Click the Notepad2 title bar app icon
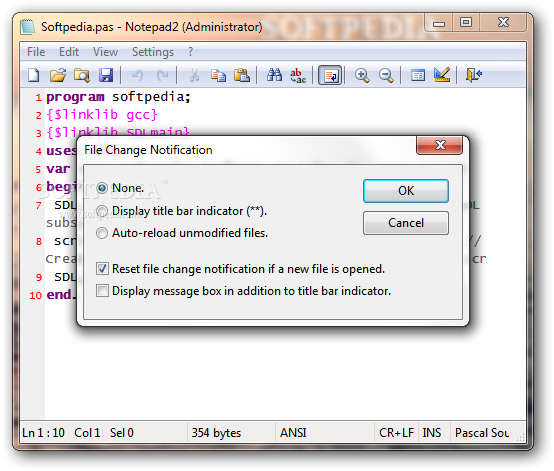The image size is (554, 471). [x=28, y=27]
